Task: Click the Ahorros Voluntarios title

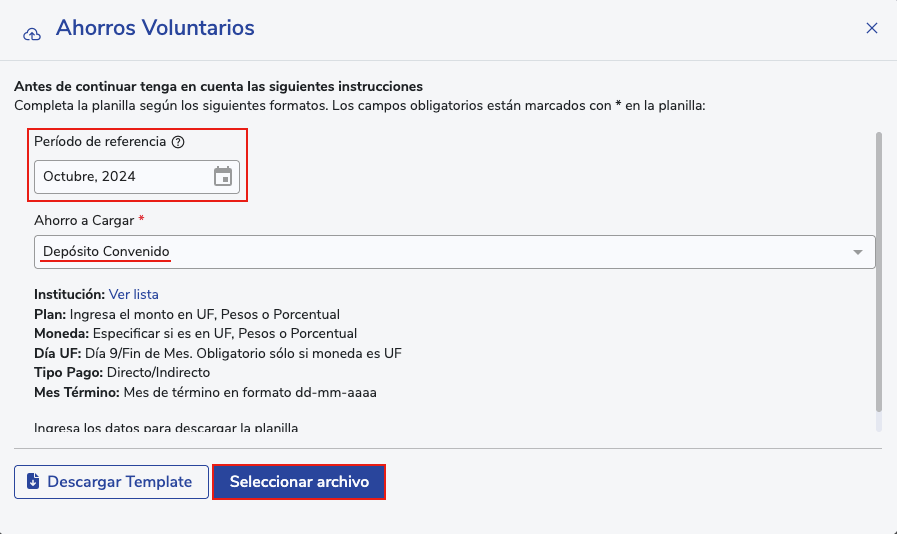Action: click(x=155, y=28)
